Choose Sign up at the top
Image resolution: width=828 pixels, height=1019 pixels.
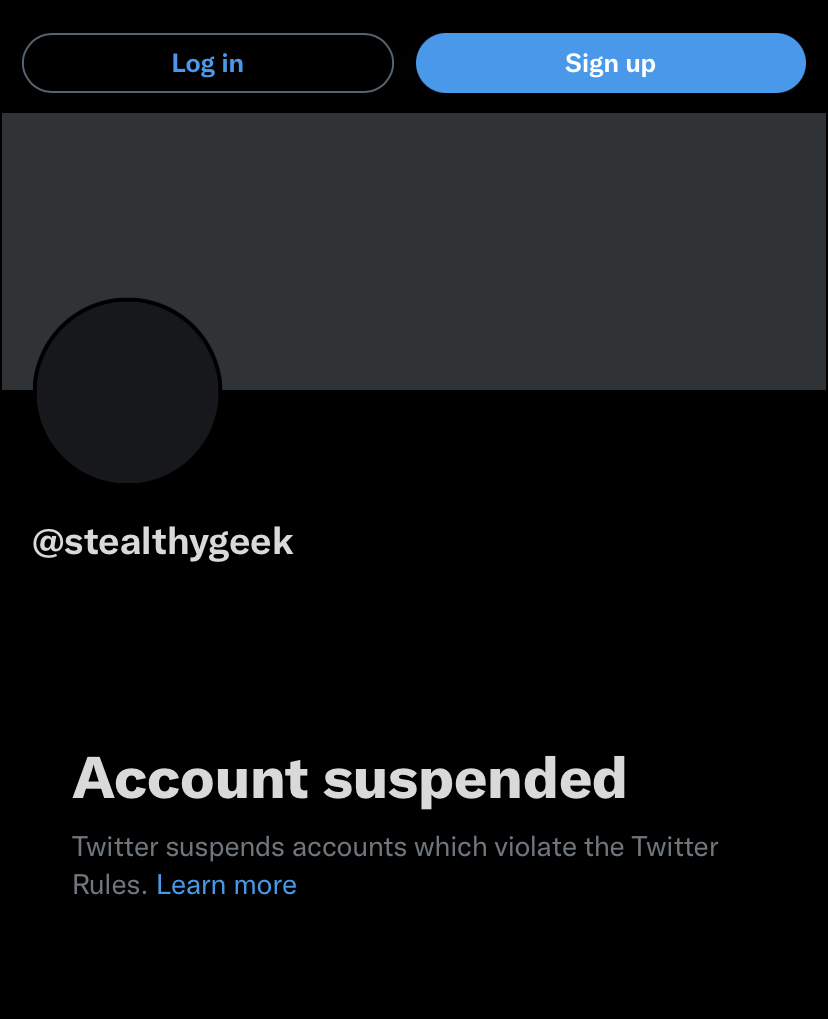click(x=611, y=63)
